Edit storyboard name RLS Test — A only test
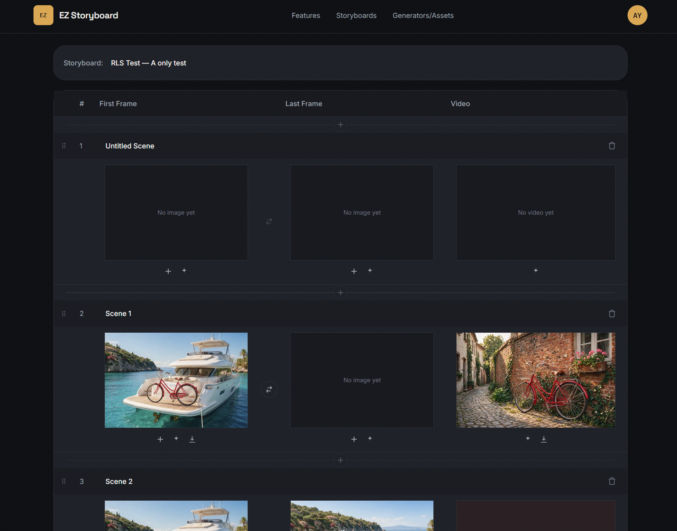677x531 pixels. click(x=148, y=63)
